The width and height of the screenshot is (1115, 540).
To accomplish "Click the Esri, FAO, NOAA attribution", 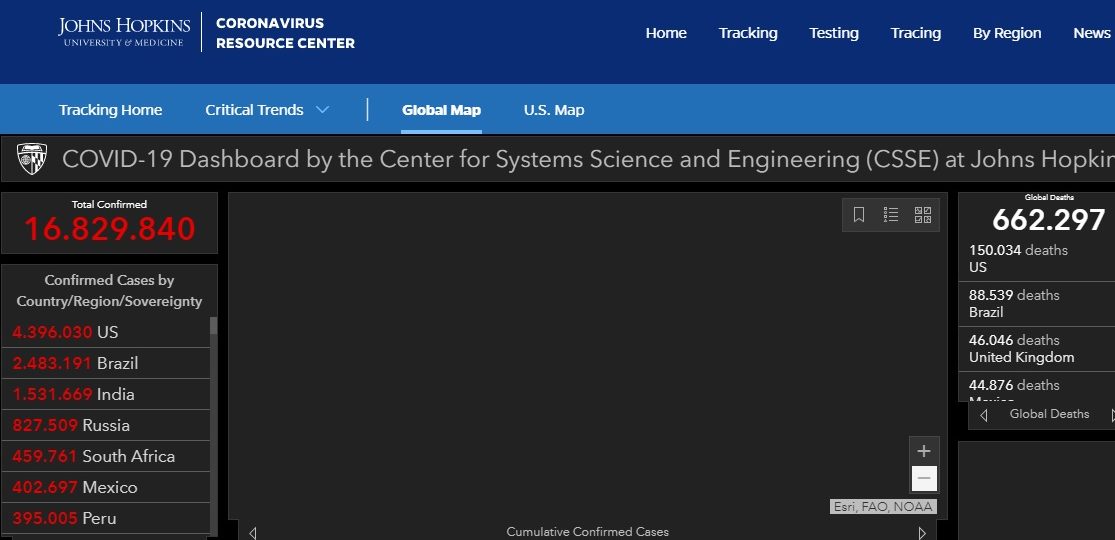I will 883,507.
